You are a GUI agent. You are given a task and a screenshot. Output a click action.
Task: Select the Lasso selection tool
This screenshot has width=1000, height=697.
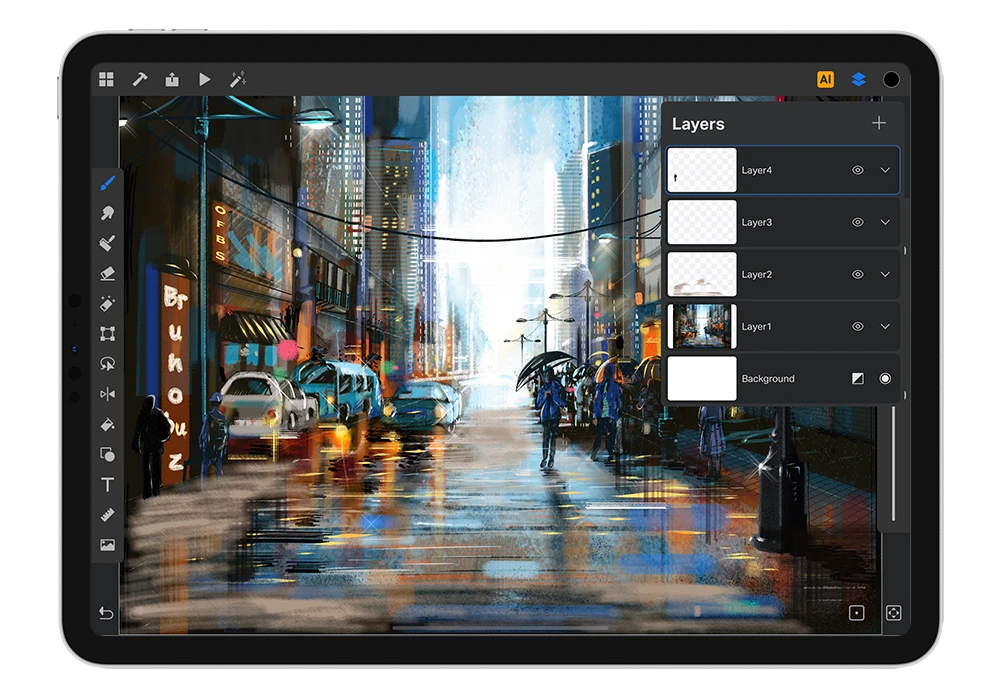point(107,363)
